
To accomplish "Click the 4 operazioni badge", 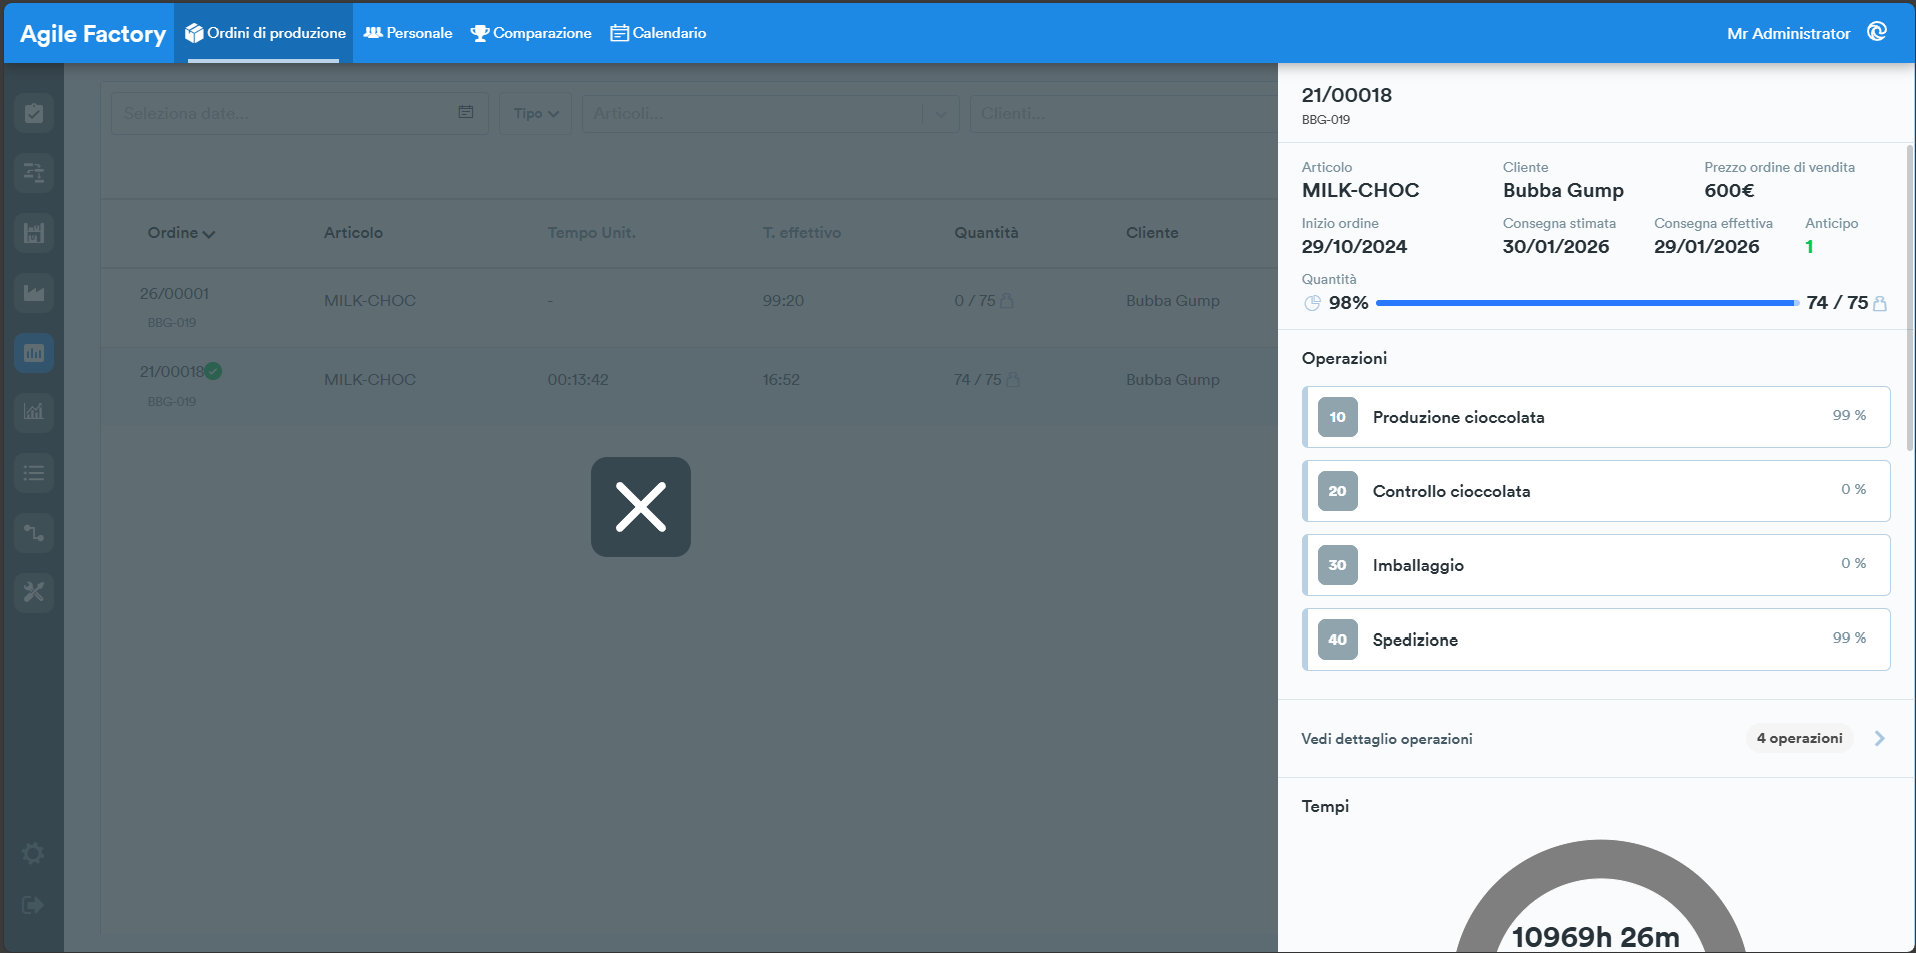I will coord(1799,738).
